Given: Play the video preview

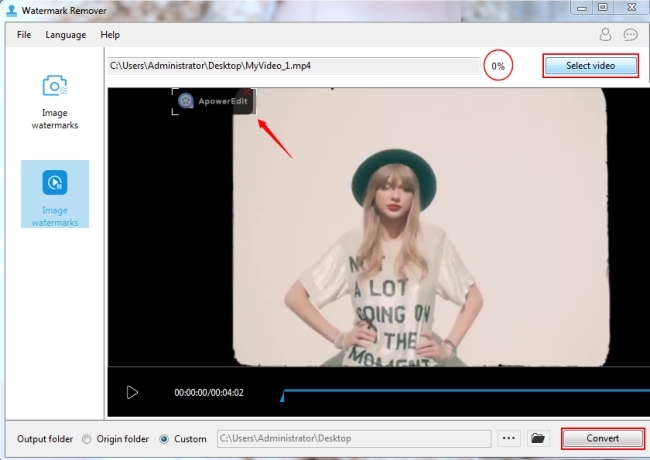Looking at the screenshot, I should point(132,392).
